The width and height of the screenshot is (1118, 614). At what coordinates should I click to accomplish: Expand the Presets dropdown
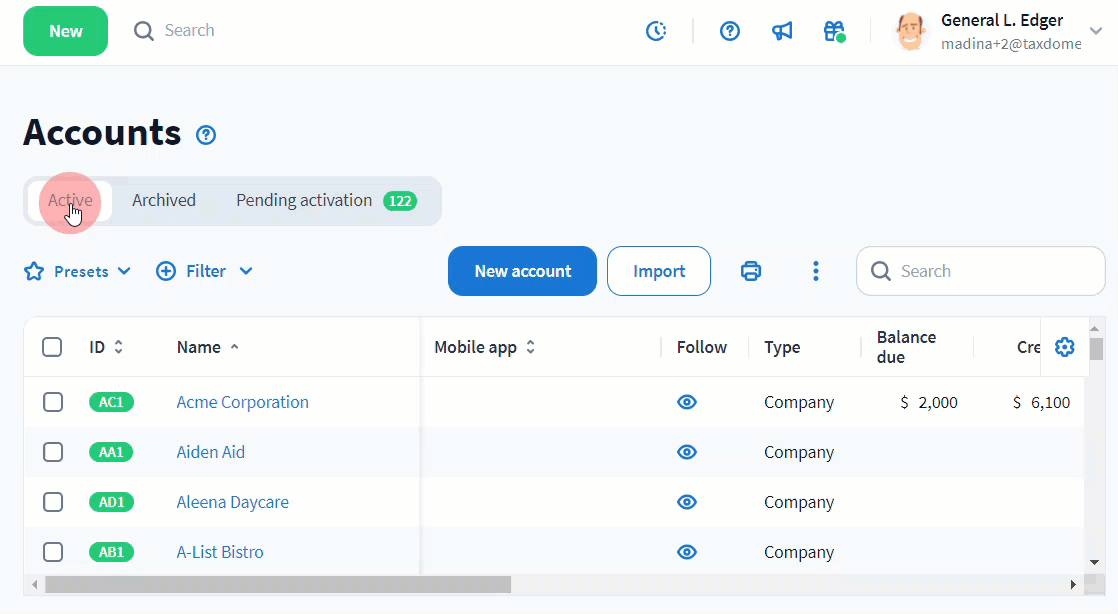pyautogui.click(x=78, y=271)
